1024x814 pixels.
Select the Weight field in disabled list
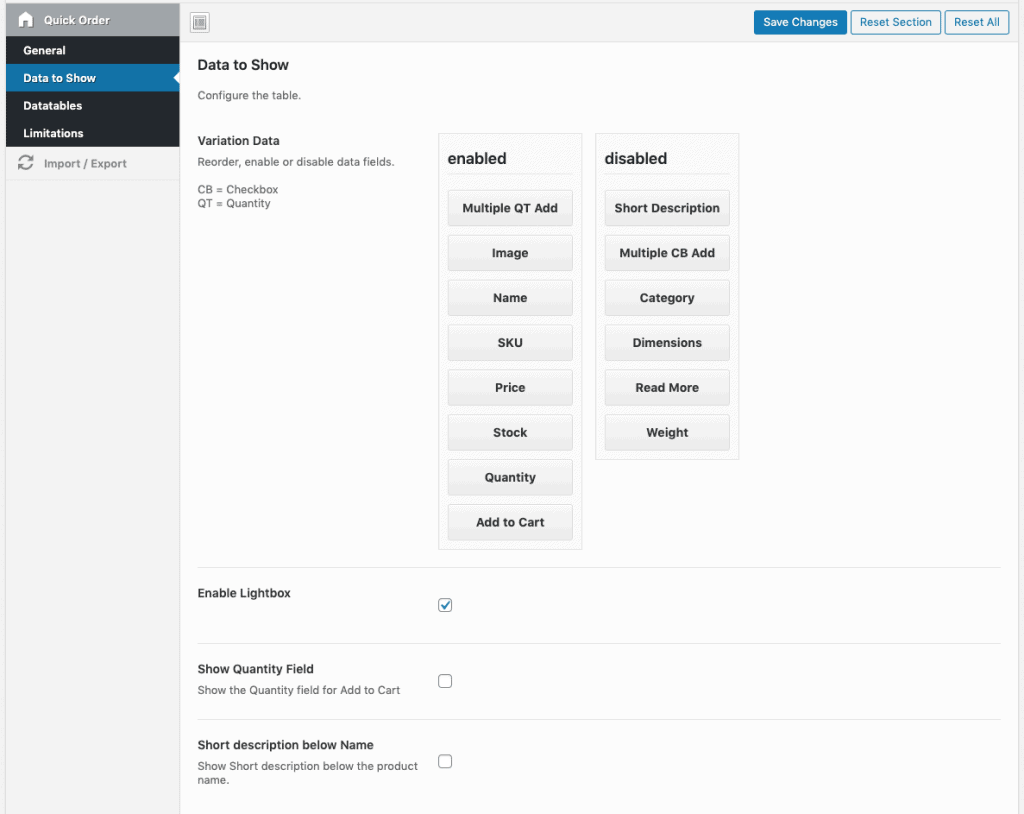[x=667, y=433]
